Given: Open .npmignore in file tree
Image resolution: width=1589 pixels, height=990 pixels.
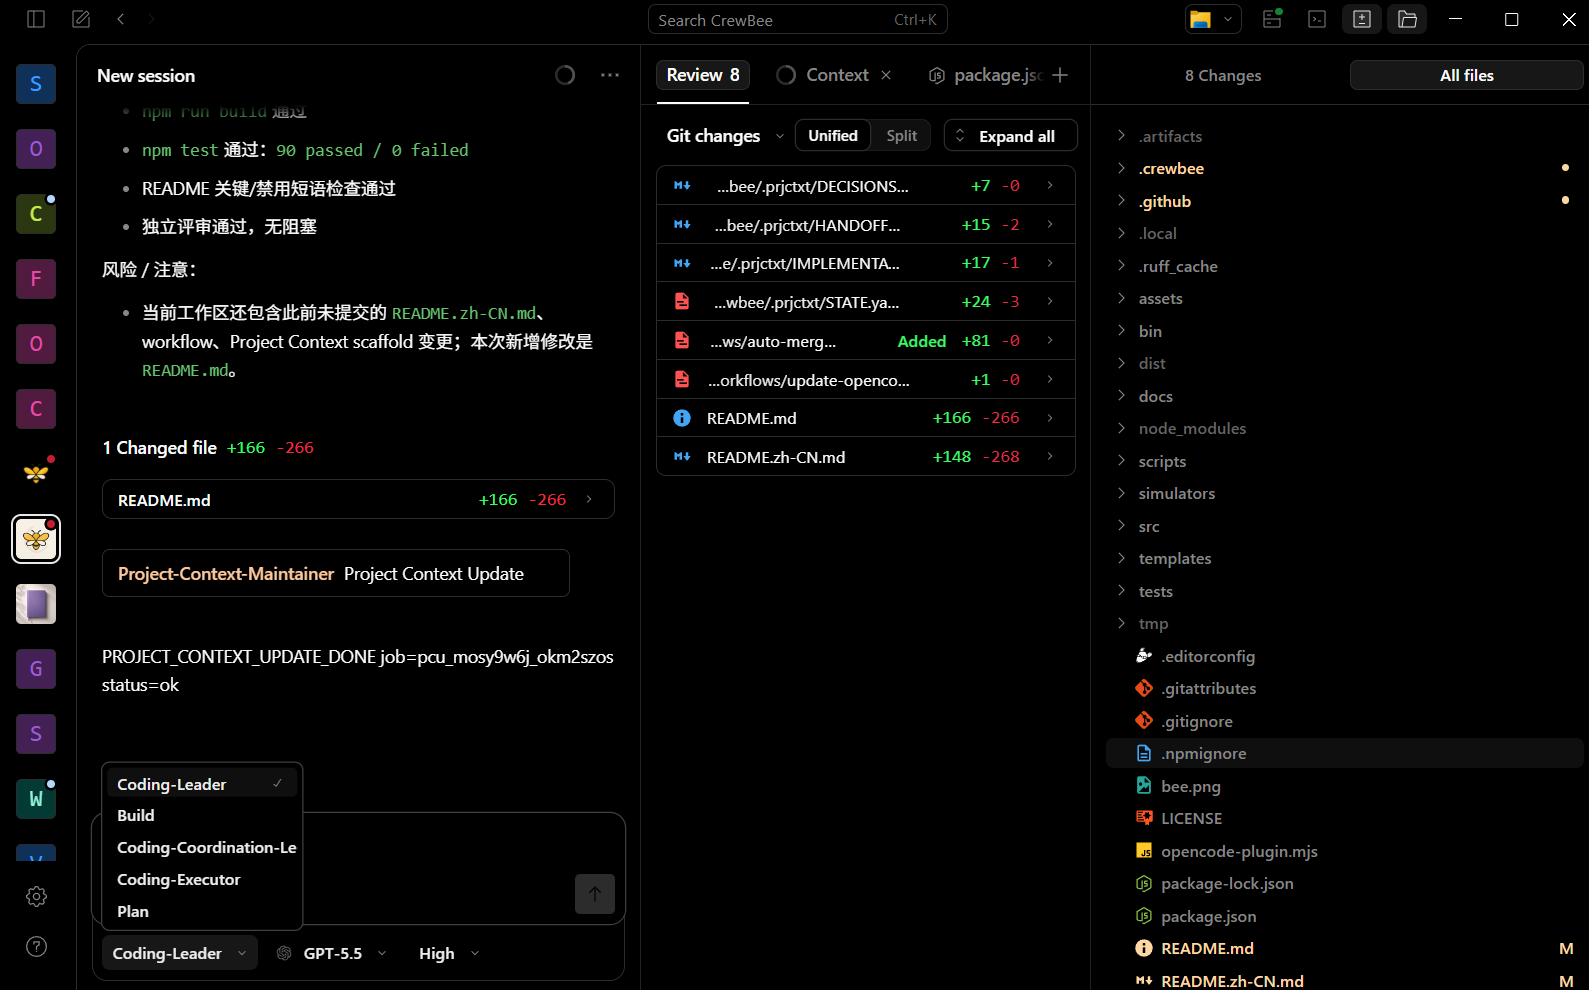Looking at the screenshot, I should coord(1345,753).
